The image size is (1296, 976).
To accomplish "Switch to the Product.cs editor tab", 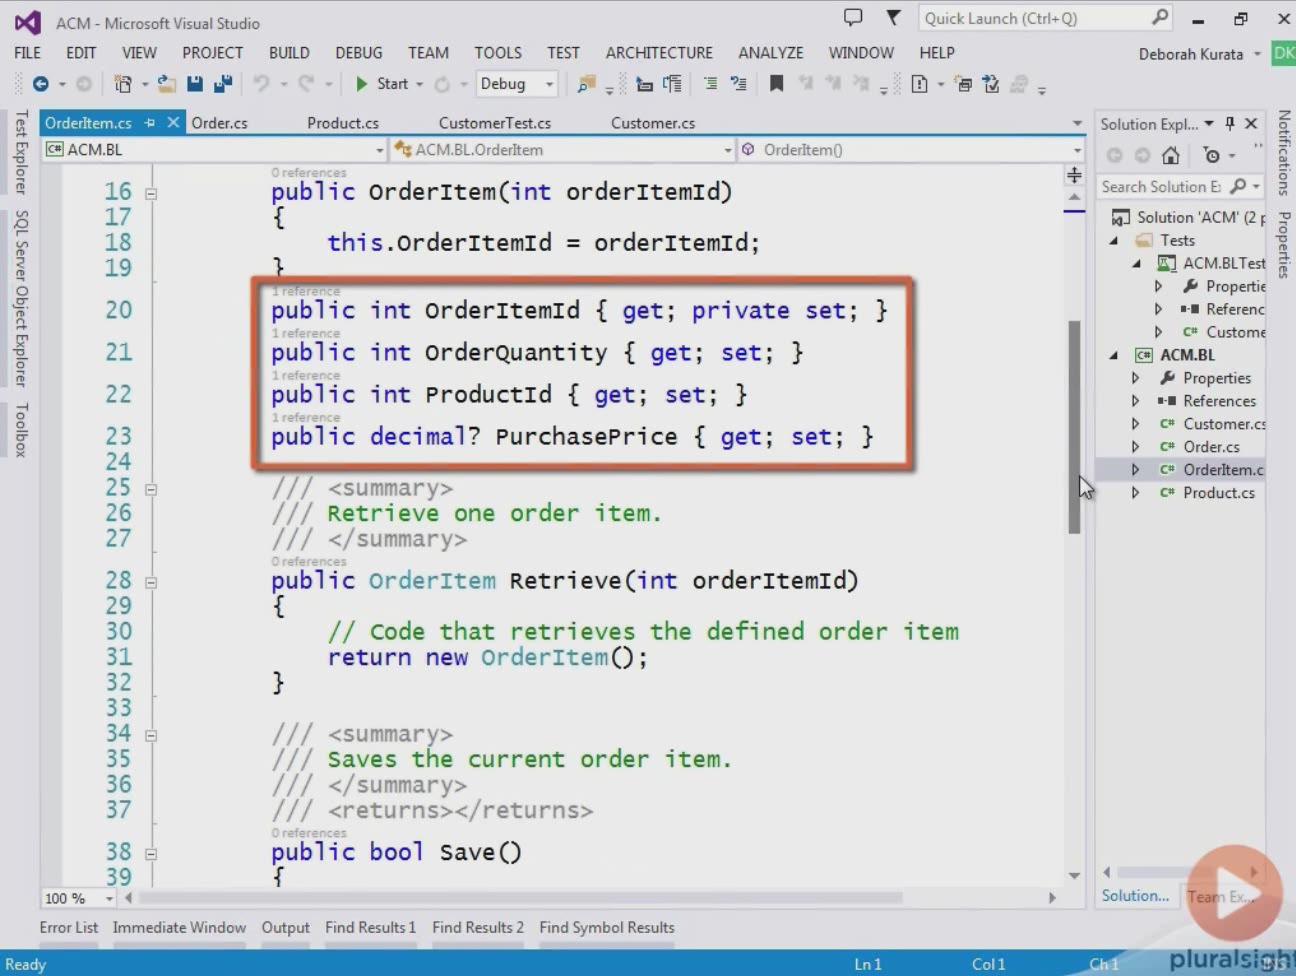I will 343,123.
